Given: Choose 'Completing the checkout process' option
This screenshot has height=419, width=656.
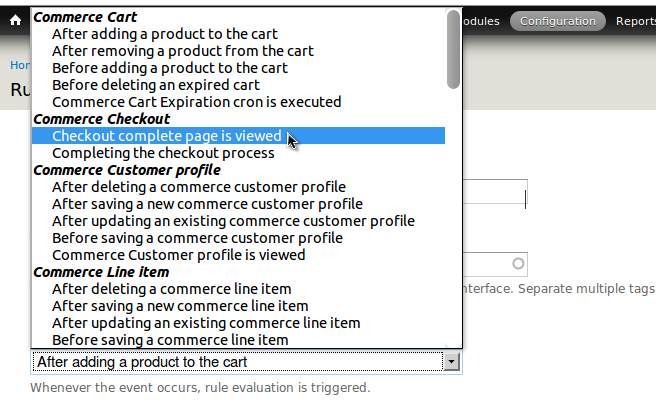Looking at the screenshot, I should pyautogui.click(x=163, y=153).
